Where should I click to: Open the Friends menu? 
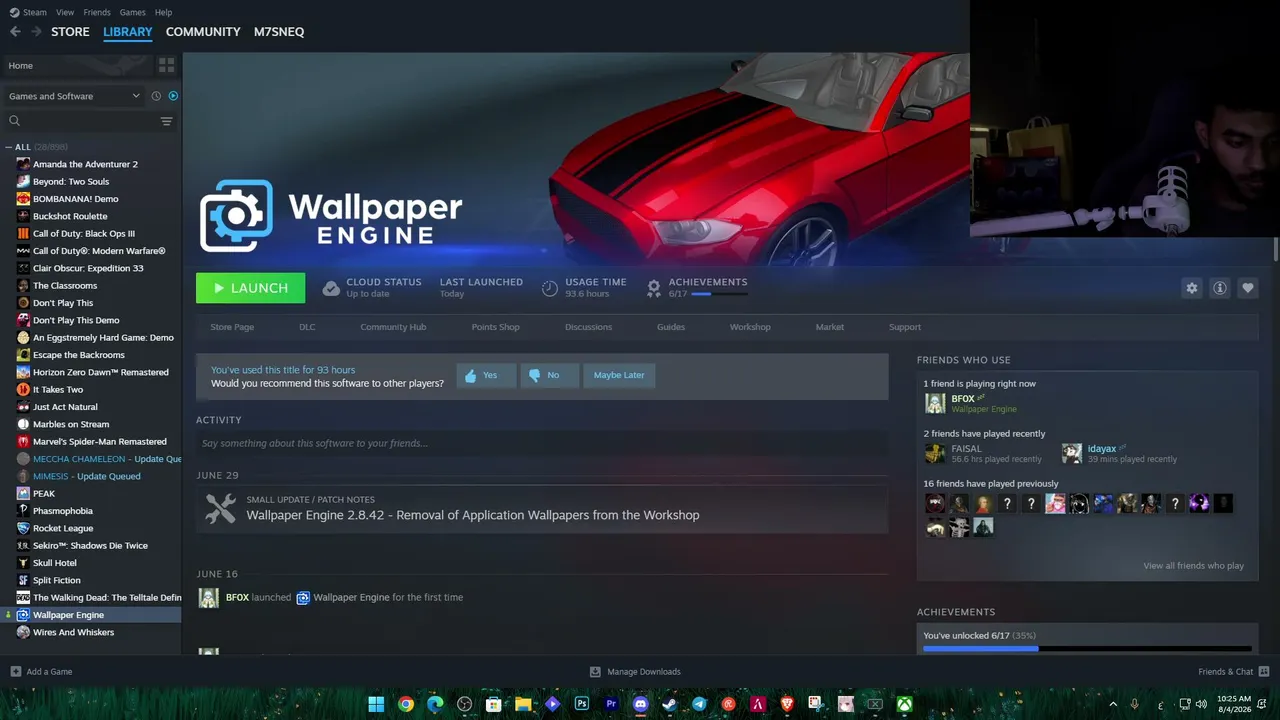pyautogui.click(x=97, y=12)
